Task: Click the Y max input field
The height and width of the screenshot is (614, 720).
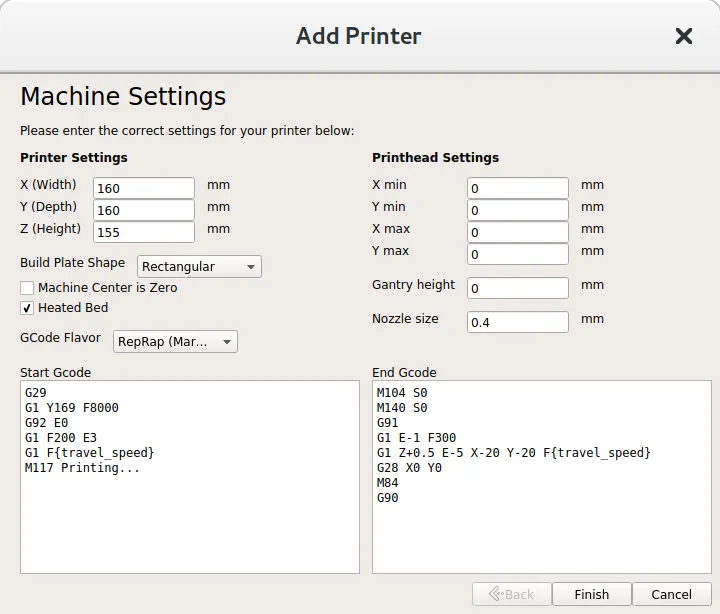Action: (x=518, y=254)
